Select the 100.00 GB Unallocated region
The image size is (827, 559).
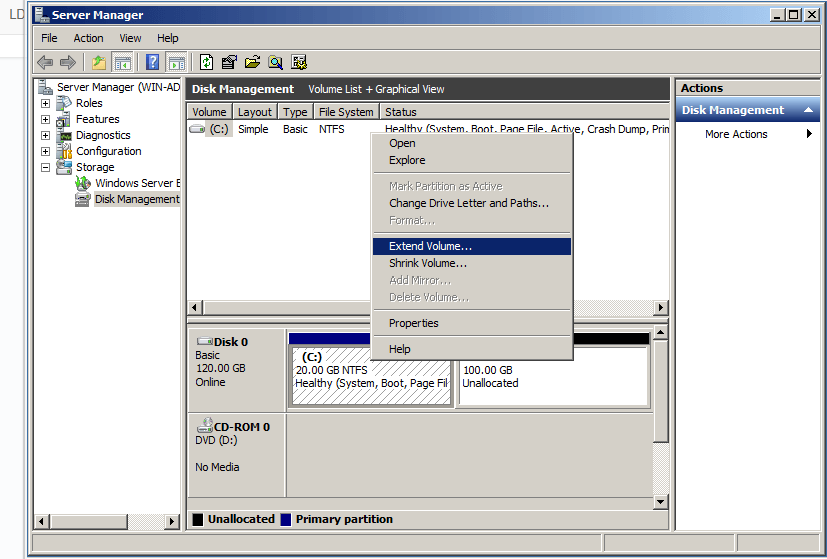tap(554, 376)
